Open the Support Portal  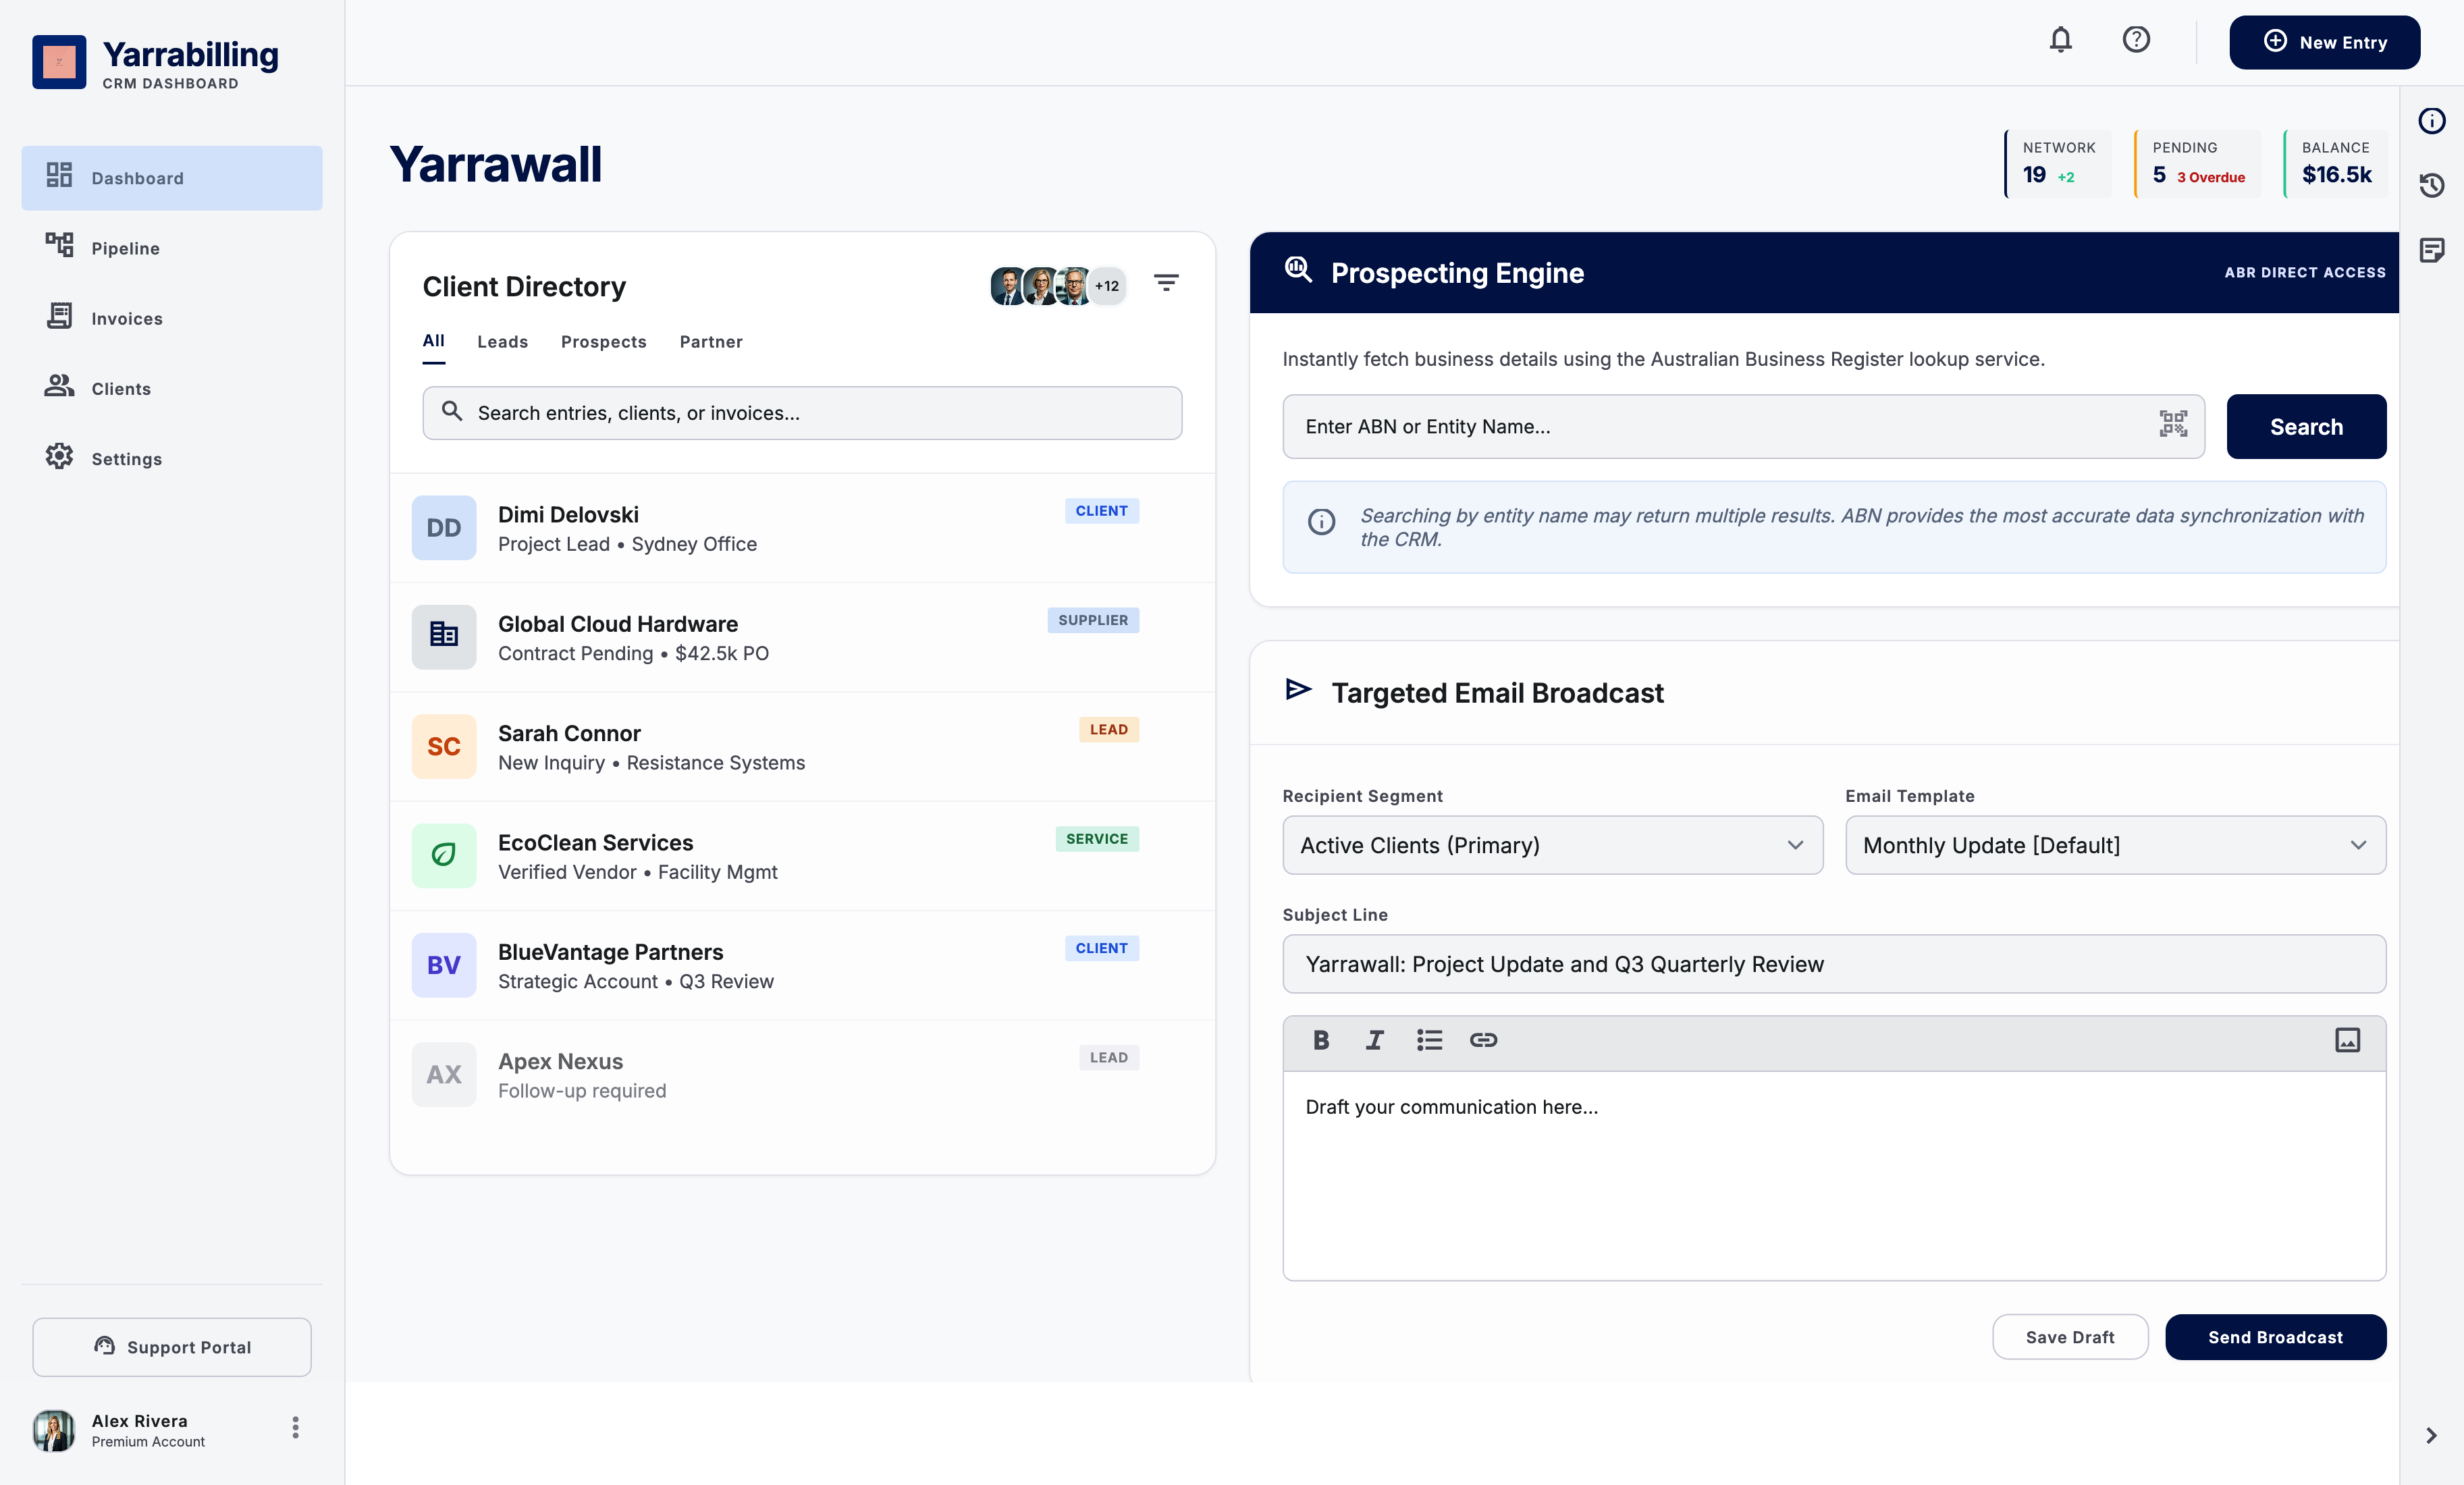tap(172, 1347)
